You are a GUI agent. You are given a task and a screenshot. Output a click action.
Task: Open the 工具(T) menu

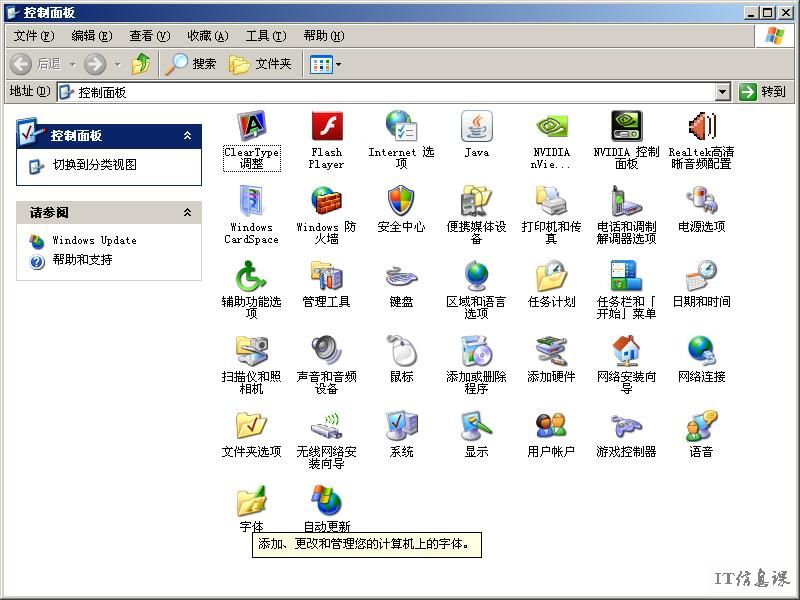pyautogui.click(x=266, y=36)
